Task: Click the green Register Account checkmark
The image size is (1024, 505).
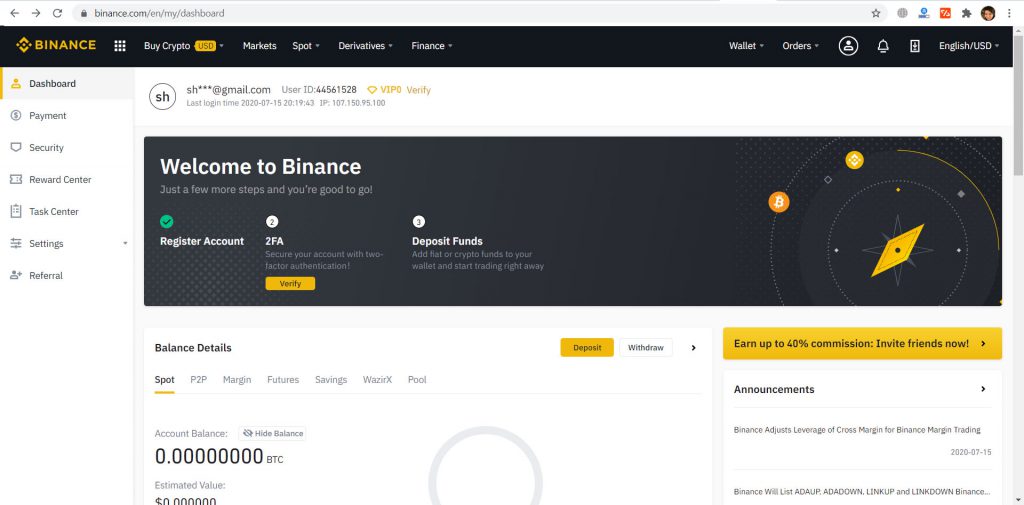Action: click(x=167, y=221)
